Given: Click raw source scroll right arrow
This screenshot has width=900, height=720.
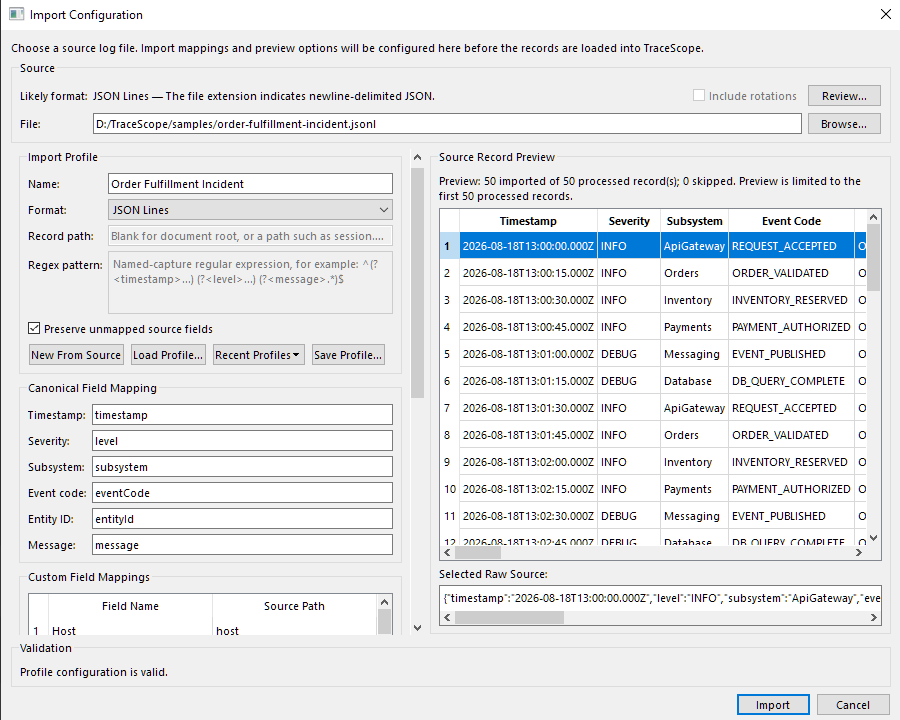Looking at the screenshot, I should tap(873, 617).
